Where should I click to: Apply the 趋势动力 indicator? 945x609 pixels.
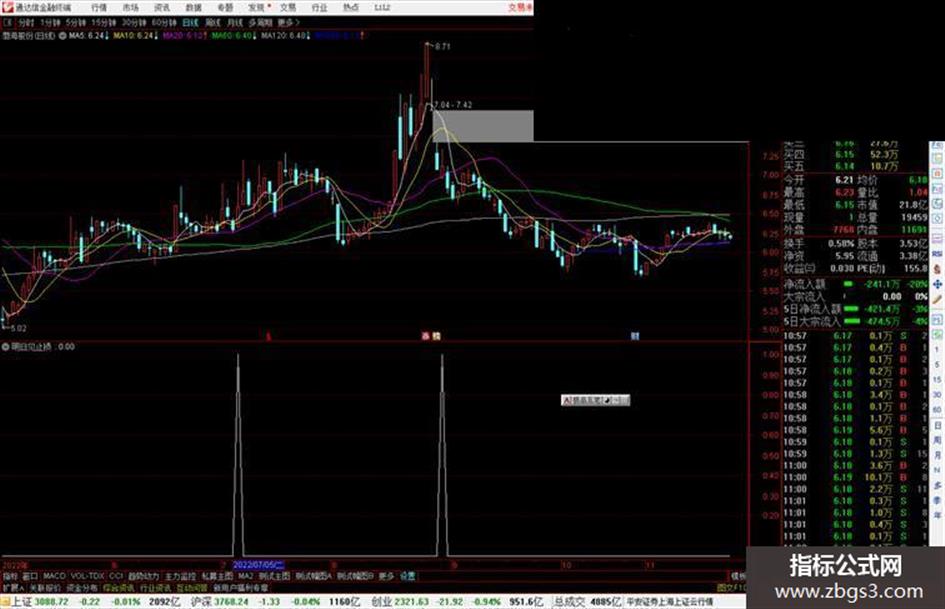[143, 576]
